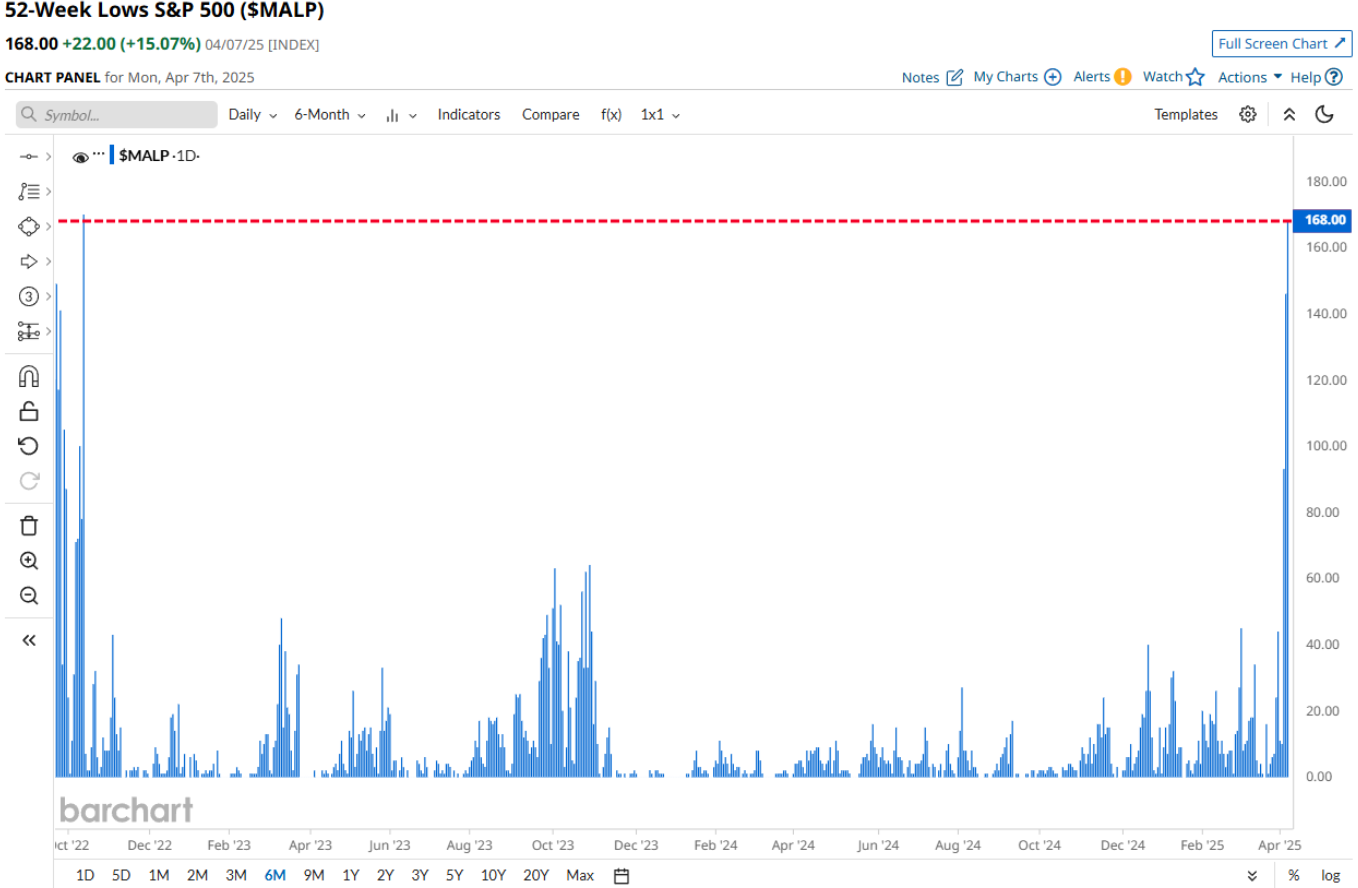The height and width of the screenshot is (888, 1358).
Task: Expand the bottom panel with down chevrons
Action: coord(1252,876)
